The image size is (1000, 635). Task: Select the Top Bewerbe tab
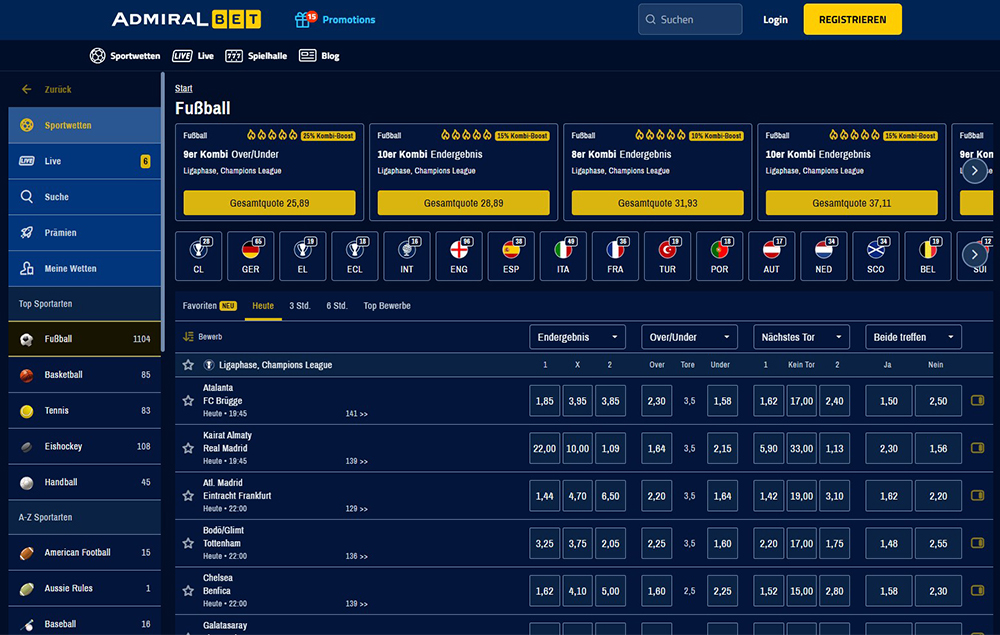[387, 305]
